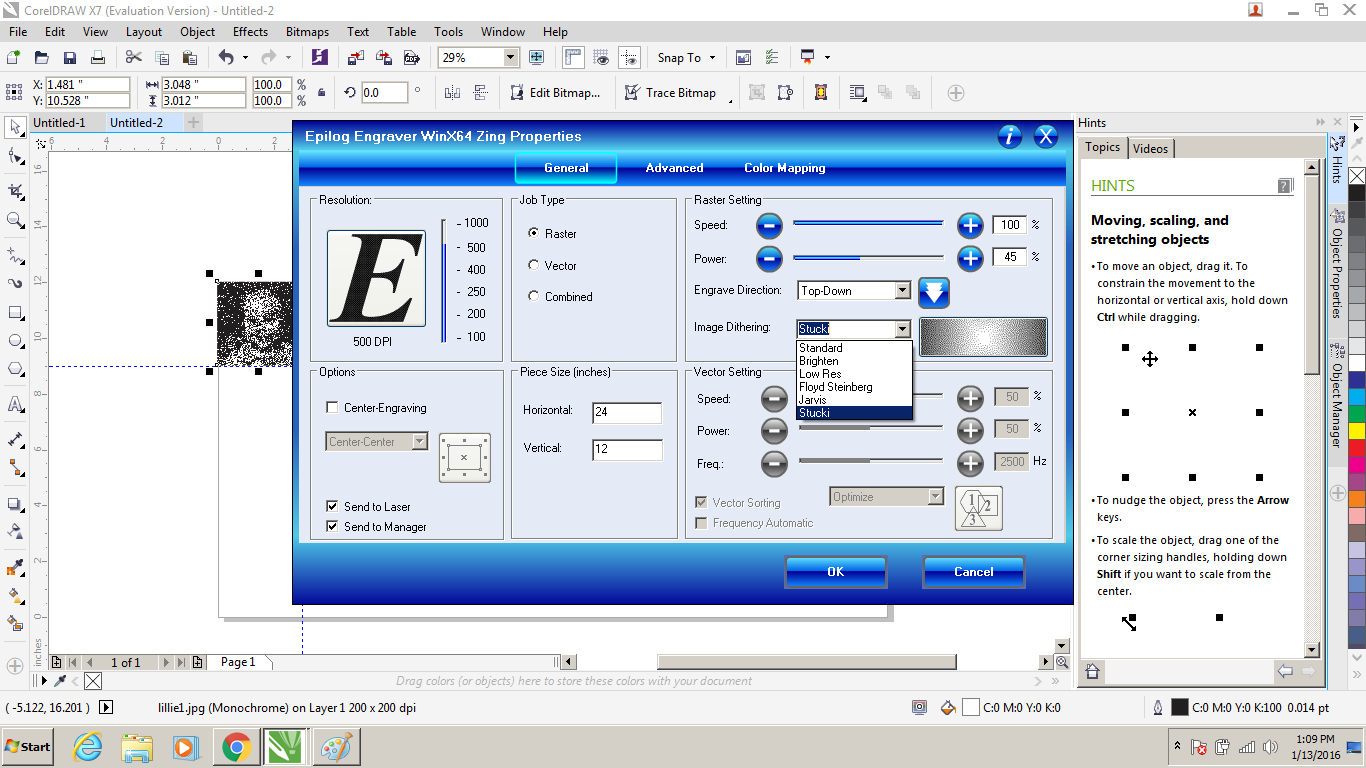
Task: Switch to Untitled-1 document tab
Action: pyautogui.click(x=59, y=123)
